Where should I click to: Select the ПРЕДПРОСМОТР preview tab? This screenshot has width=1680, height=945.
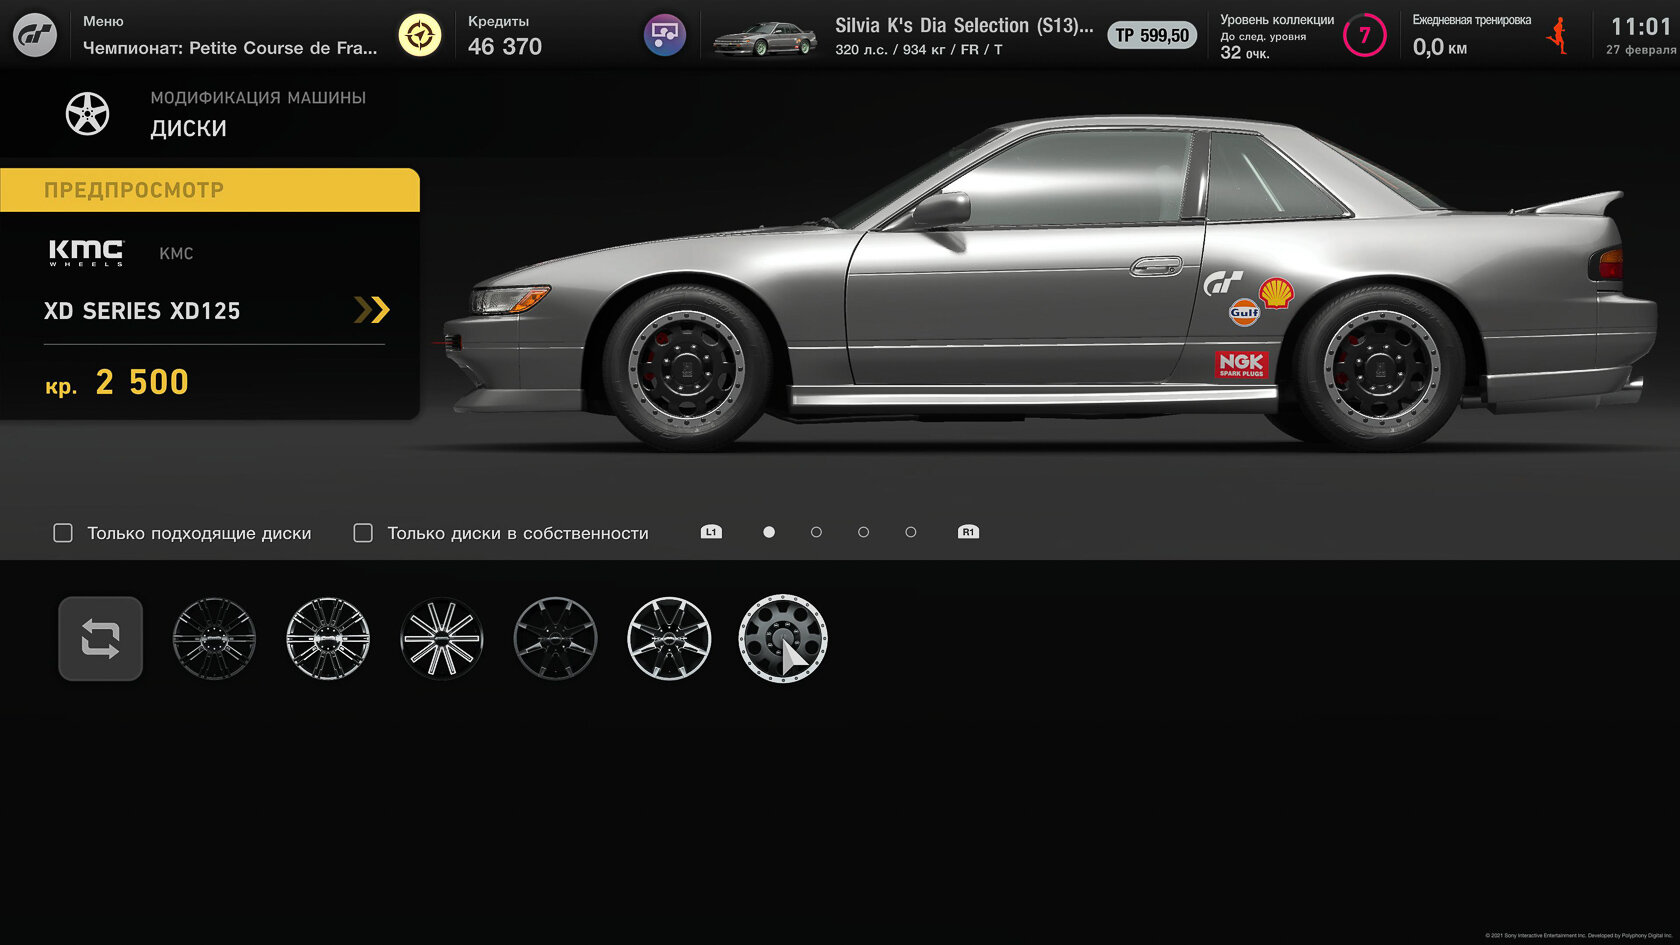point(210,190)
